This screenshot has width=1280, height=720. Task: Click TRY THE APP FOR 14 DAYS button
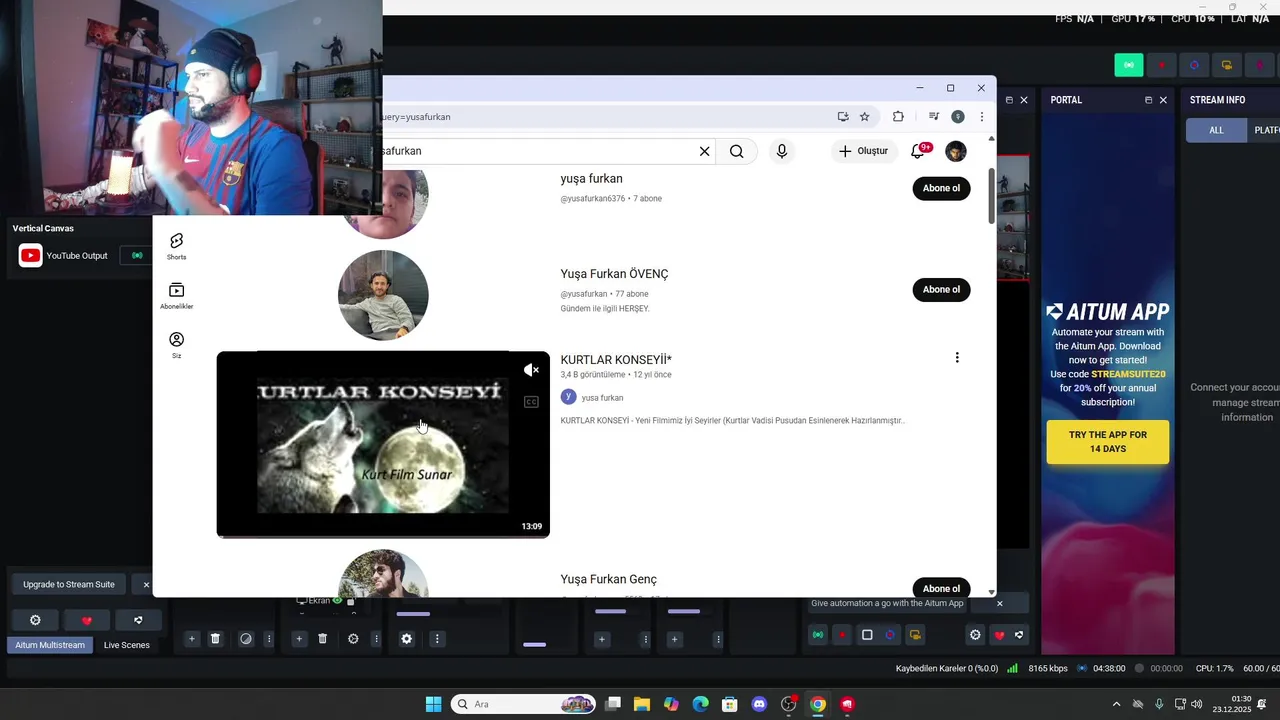[x=1107, y=442]
